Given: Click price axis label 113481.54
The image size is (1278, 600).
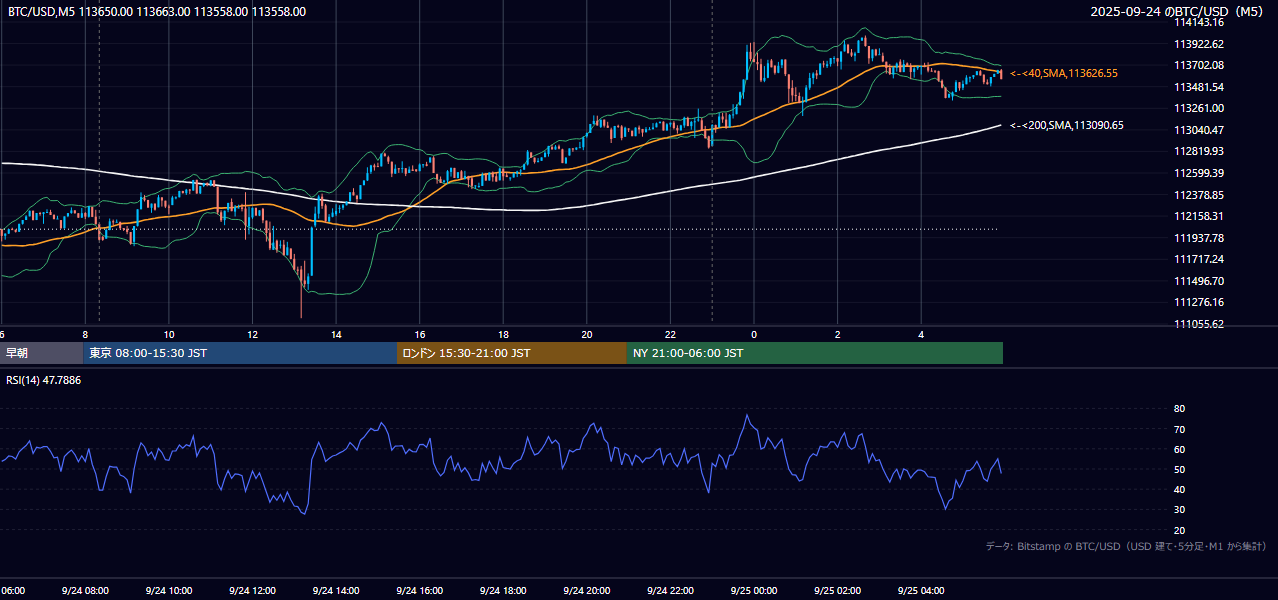Looking at the screenshot, I should pos(1199,87).
